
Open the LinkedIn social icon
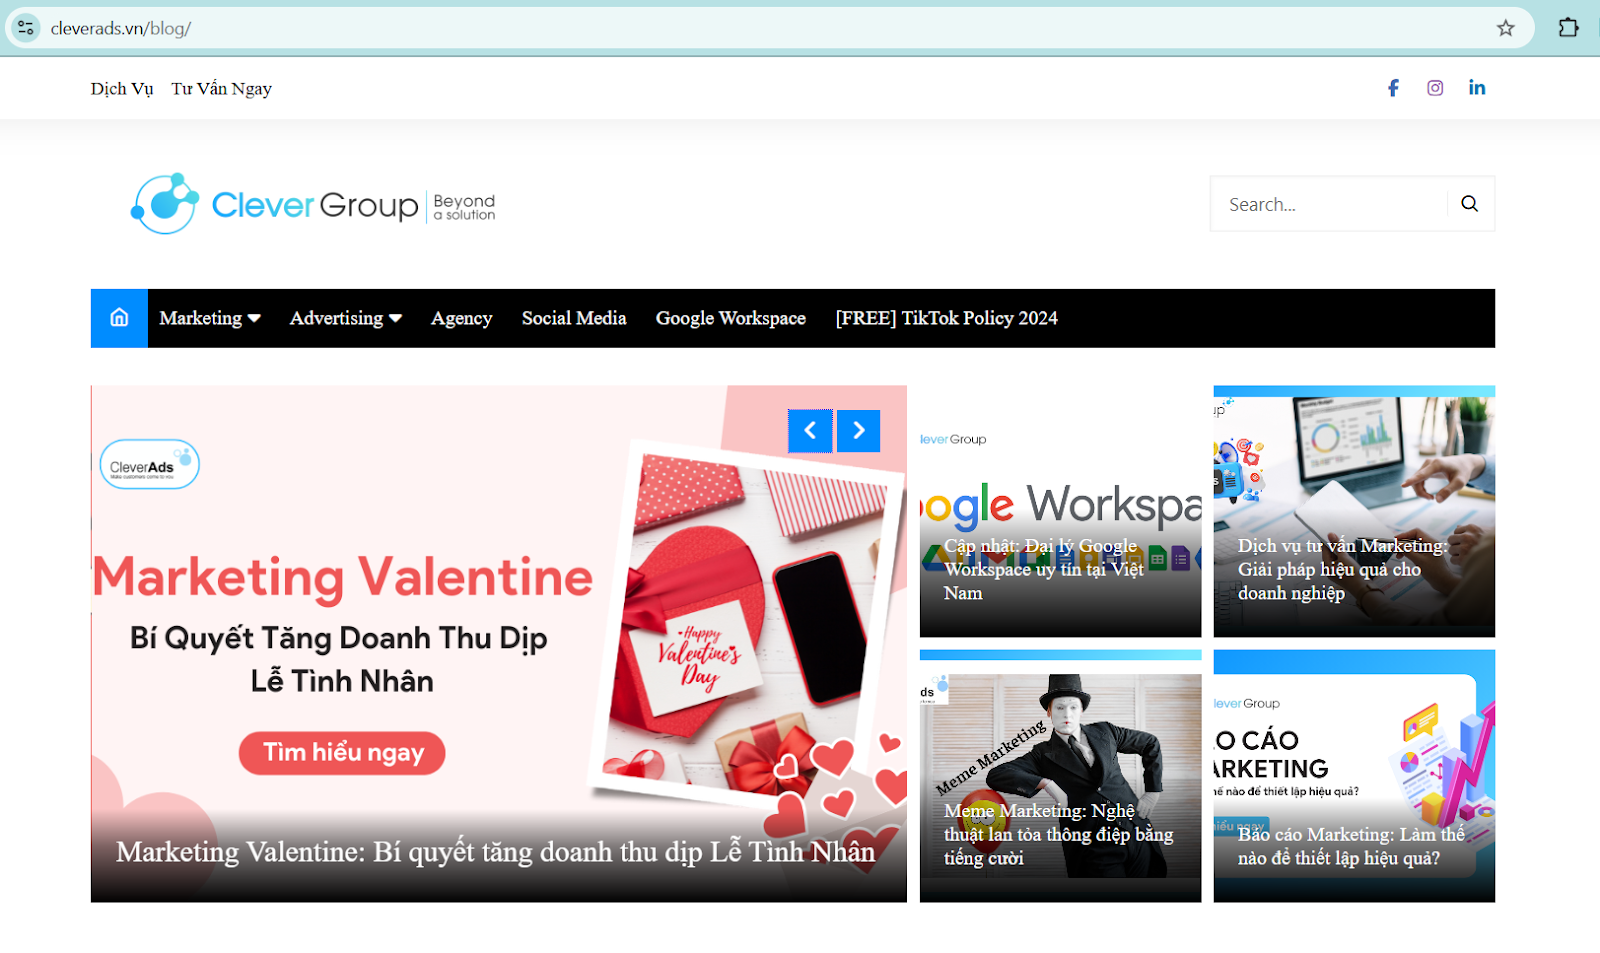point(1477,88)
